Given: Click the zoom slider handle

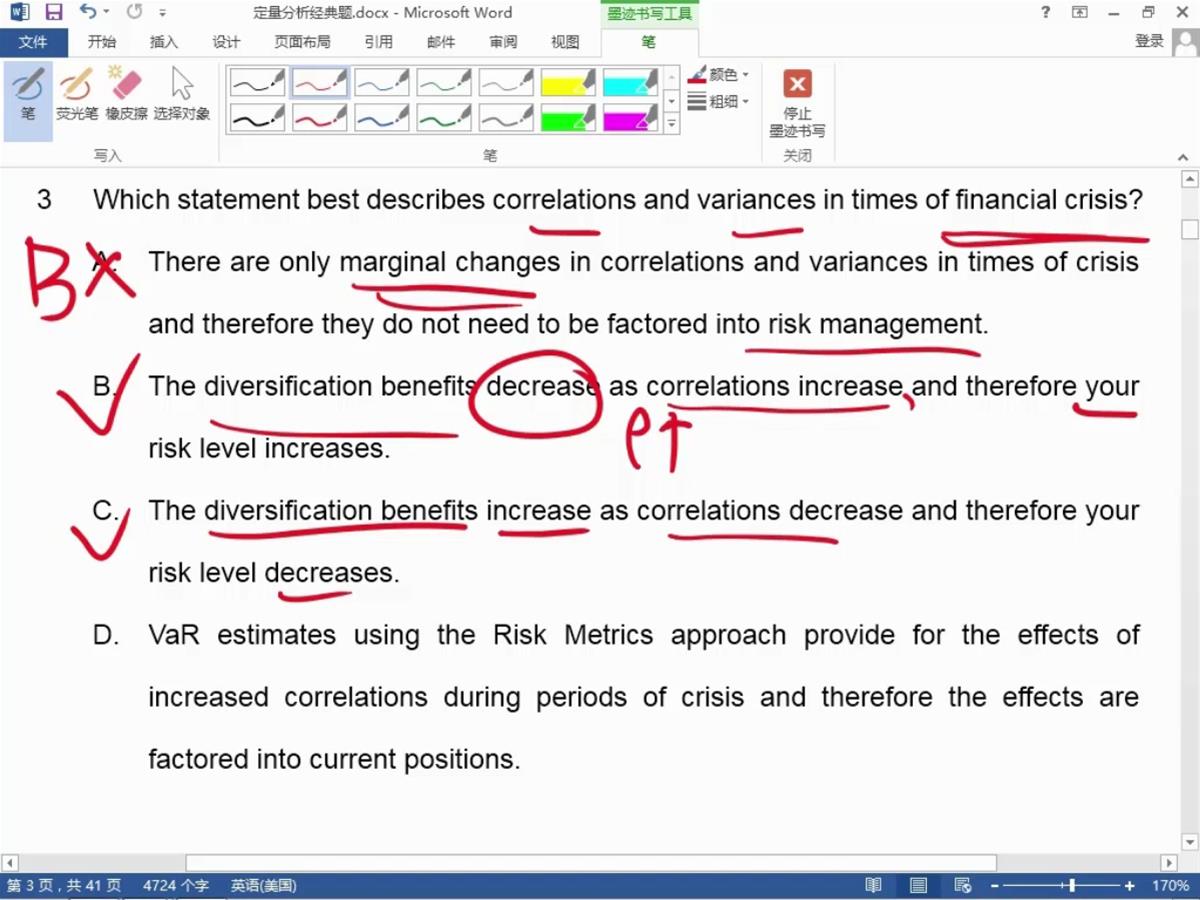Looking at the screenshot, I should [1072, 886].
